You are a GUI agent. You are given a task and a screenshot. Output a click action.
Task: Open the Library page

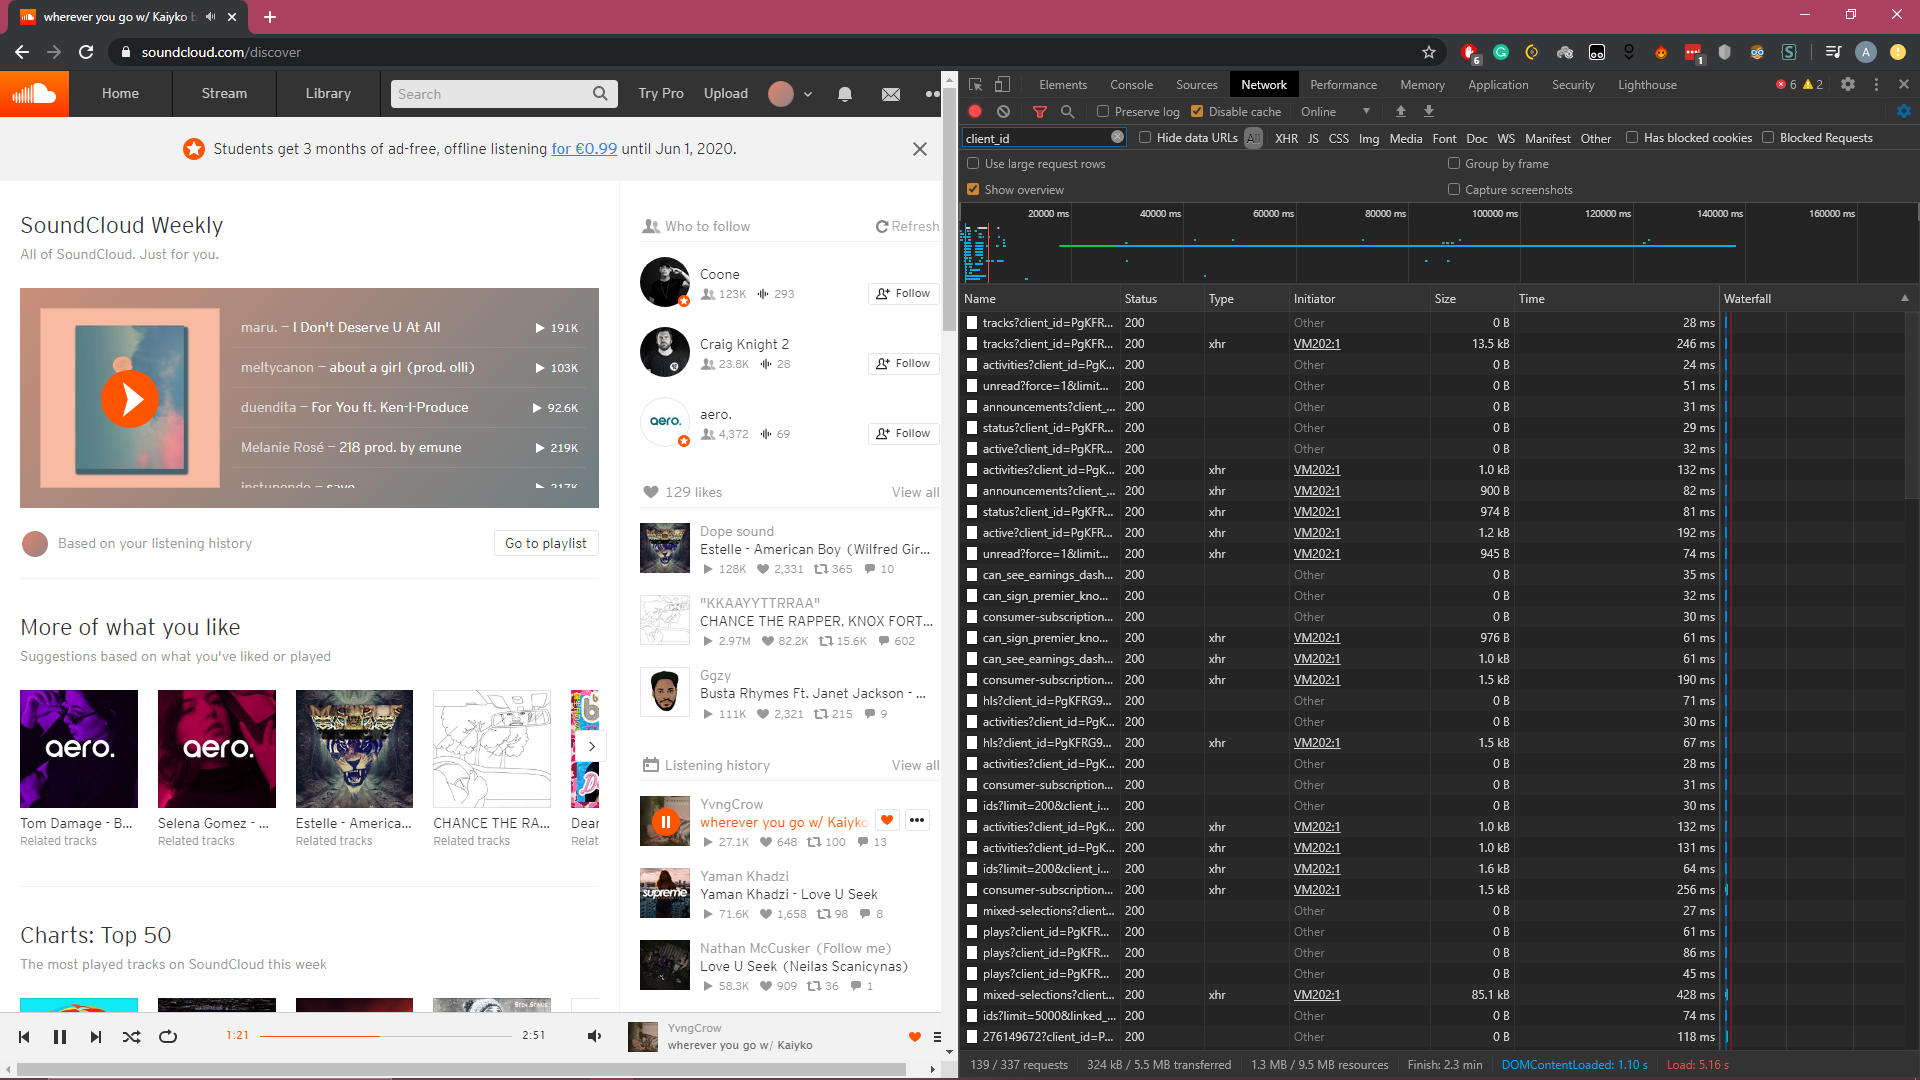point(328,94)
